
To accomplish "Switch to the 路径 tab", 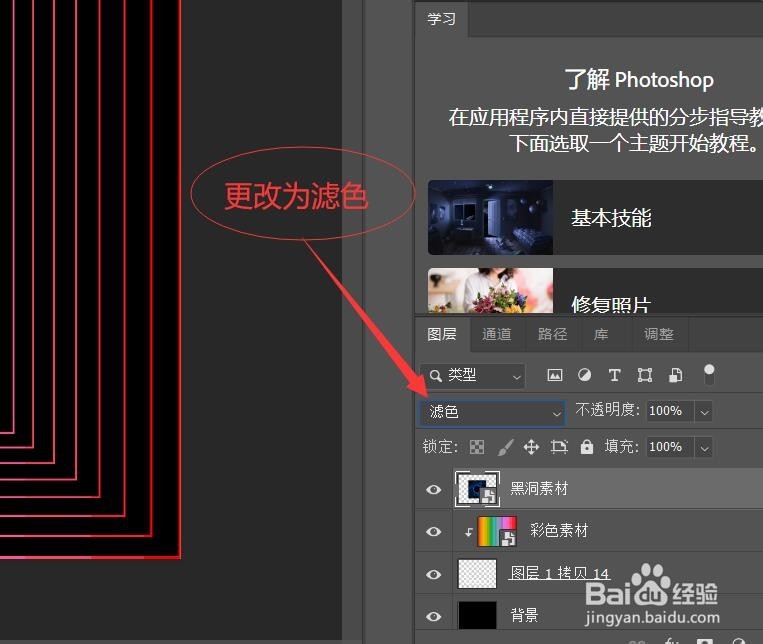I will [553, 334].
